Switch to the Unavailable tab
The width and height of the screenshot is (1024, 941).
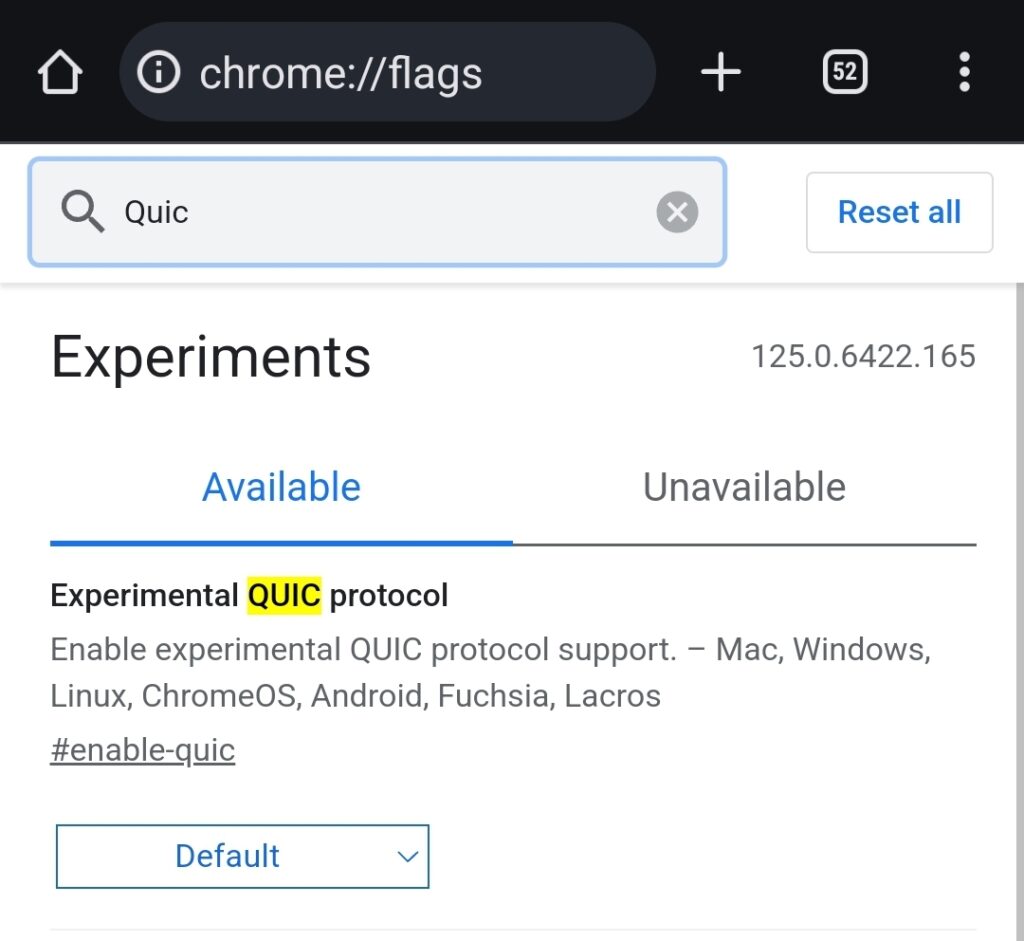(744, 488)
